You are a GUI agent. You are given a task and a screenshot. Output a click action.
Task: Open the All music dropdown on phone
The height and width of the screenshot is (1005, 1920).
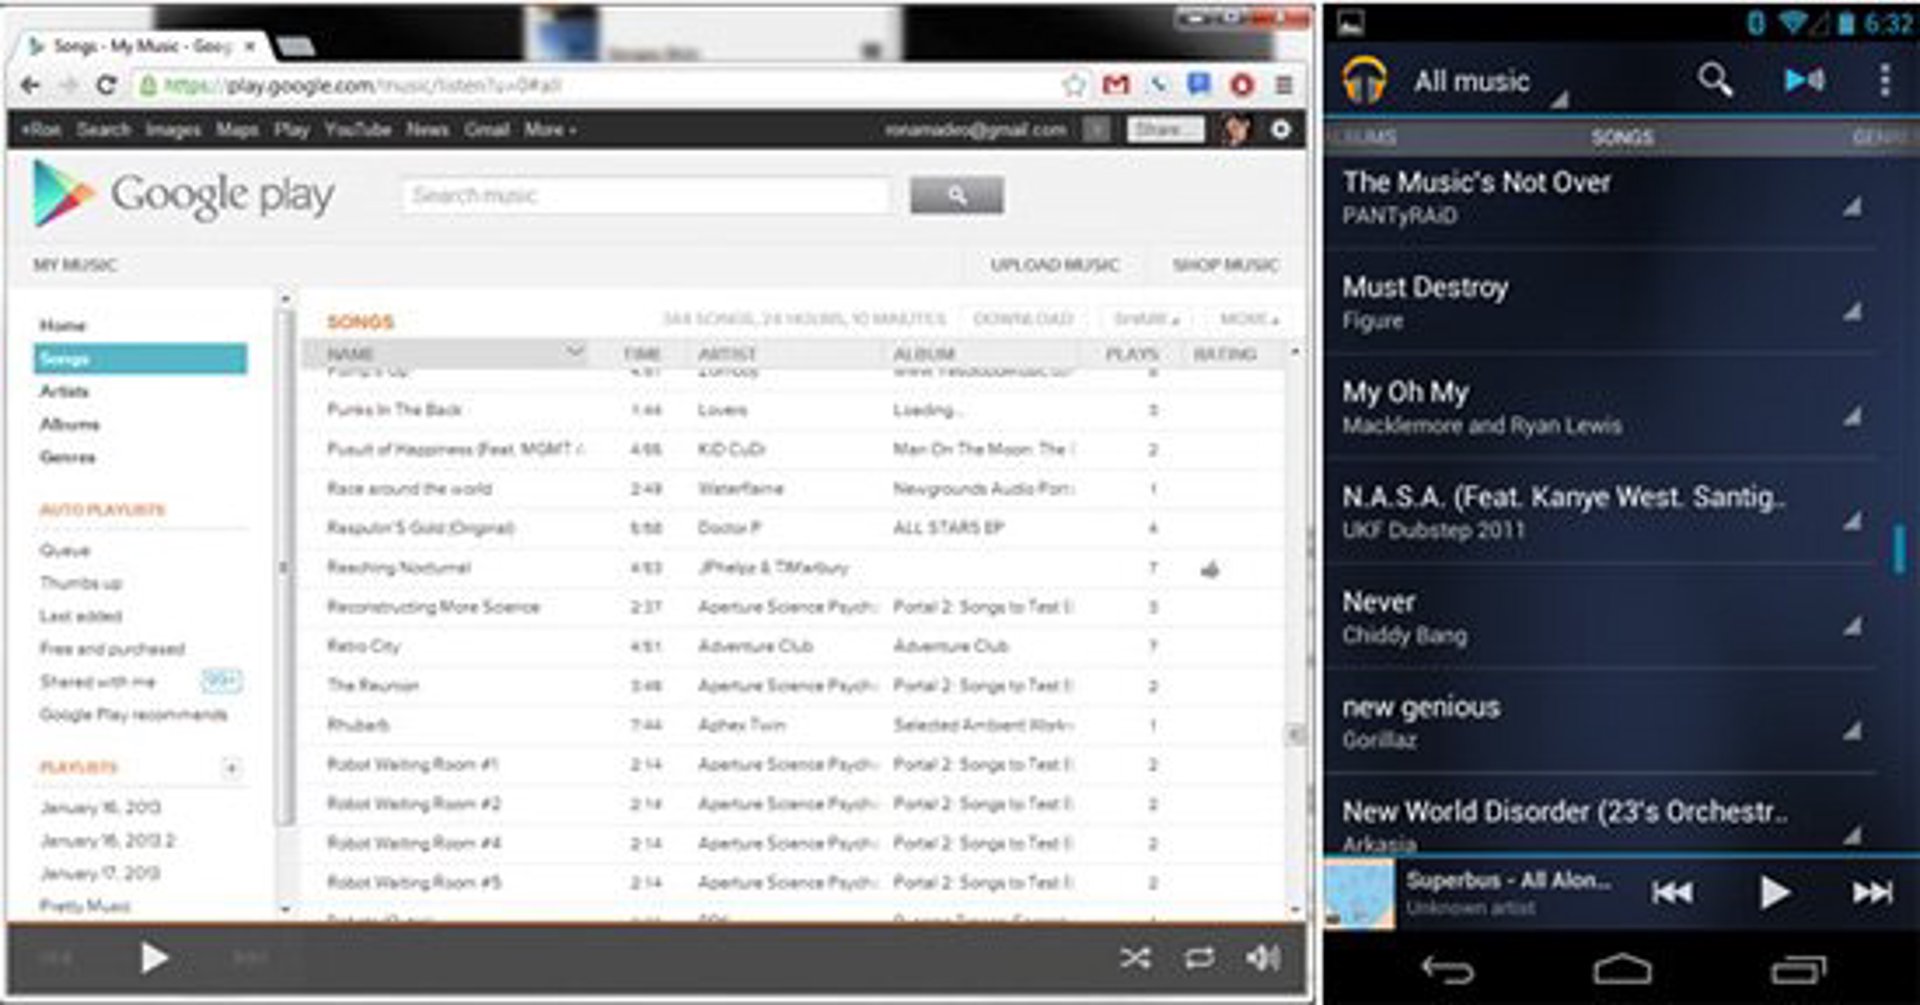tap(1489, 82)
